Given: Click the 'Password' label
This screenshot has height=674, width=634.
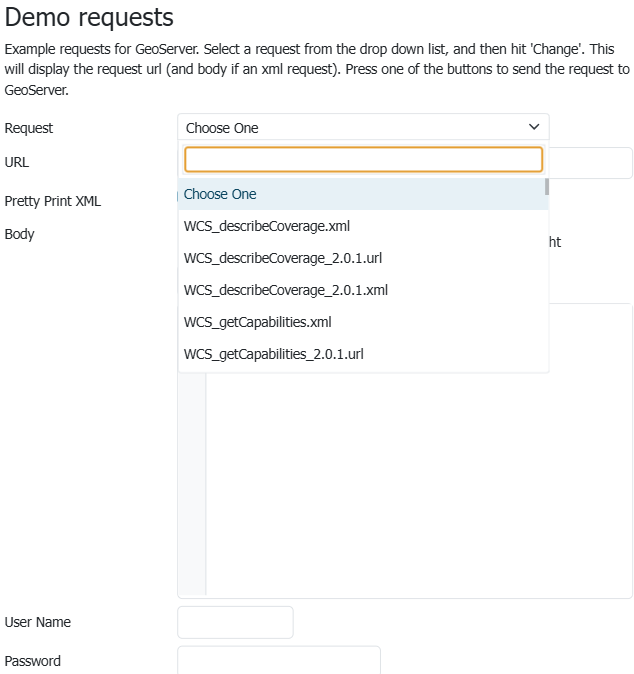Looking at the screenshot, I should [33, 661].
